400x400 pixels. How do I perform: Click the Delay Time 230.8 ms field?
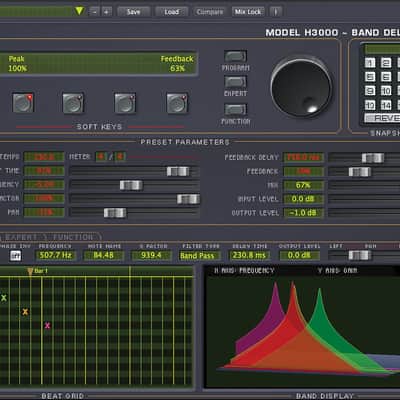click(x=249, y=256)
